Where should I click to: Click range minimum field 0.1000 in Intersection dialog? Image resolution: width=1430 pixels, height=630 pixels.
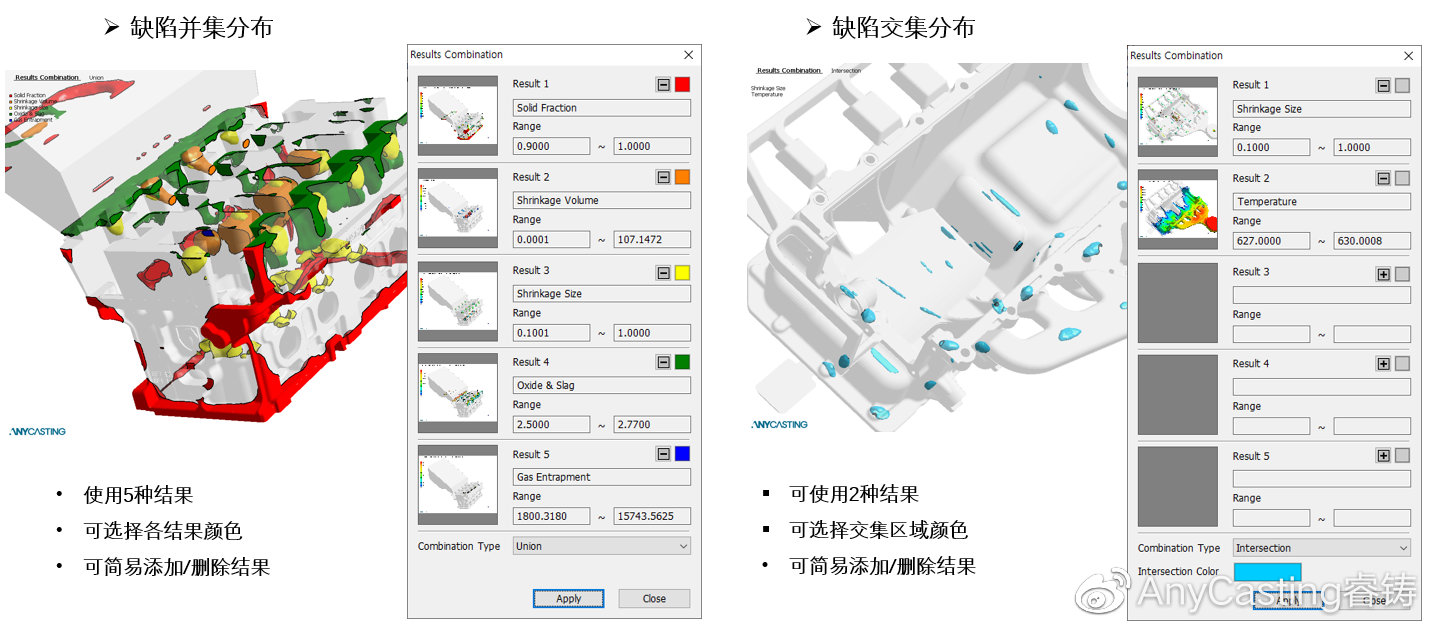click(x=1271, y=147)
